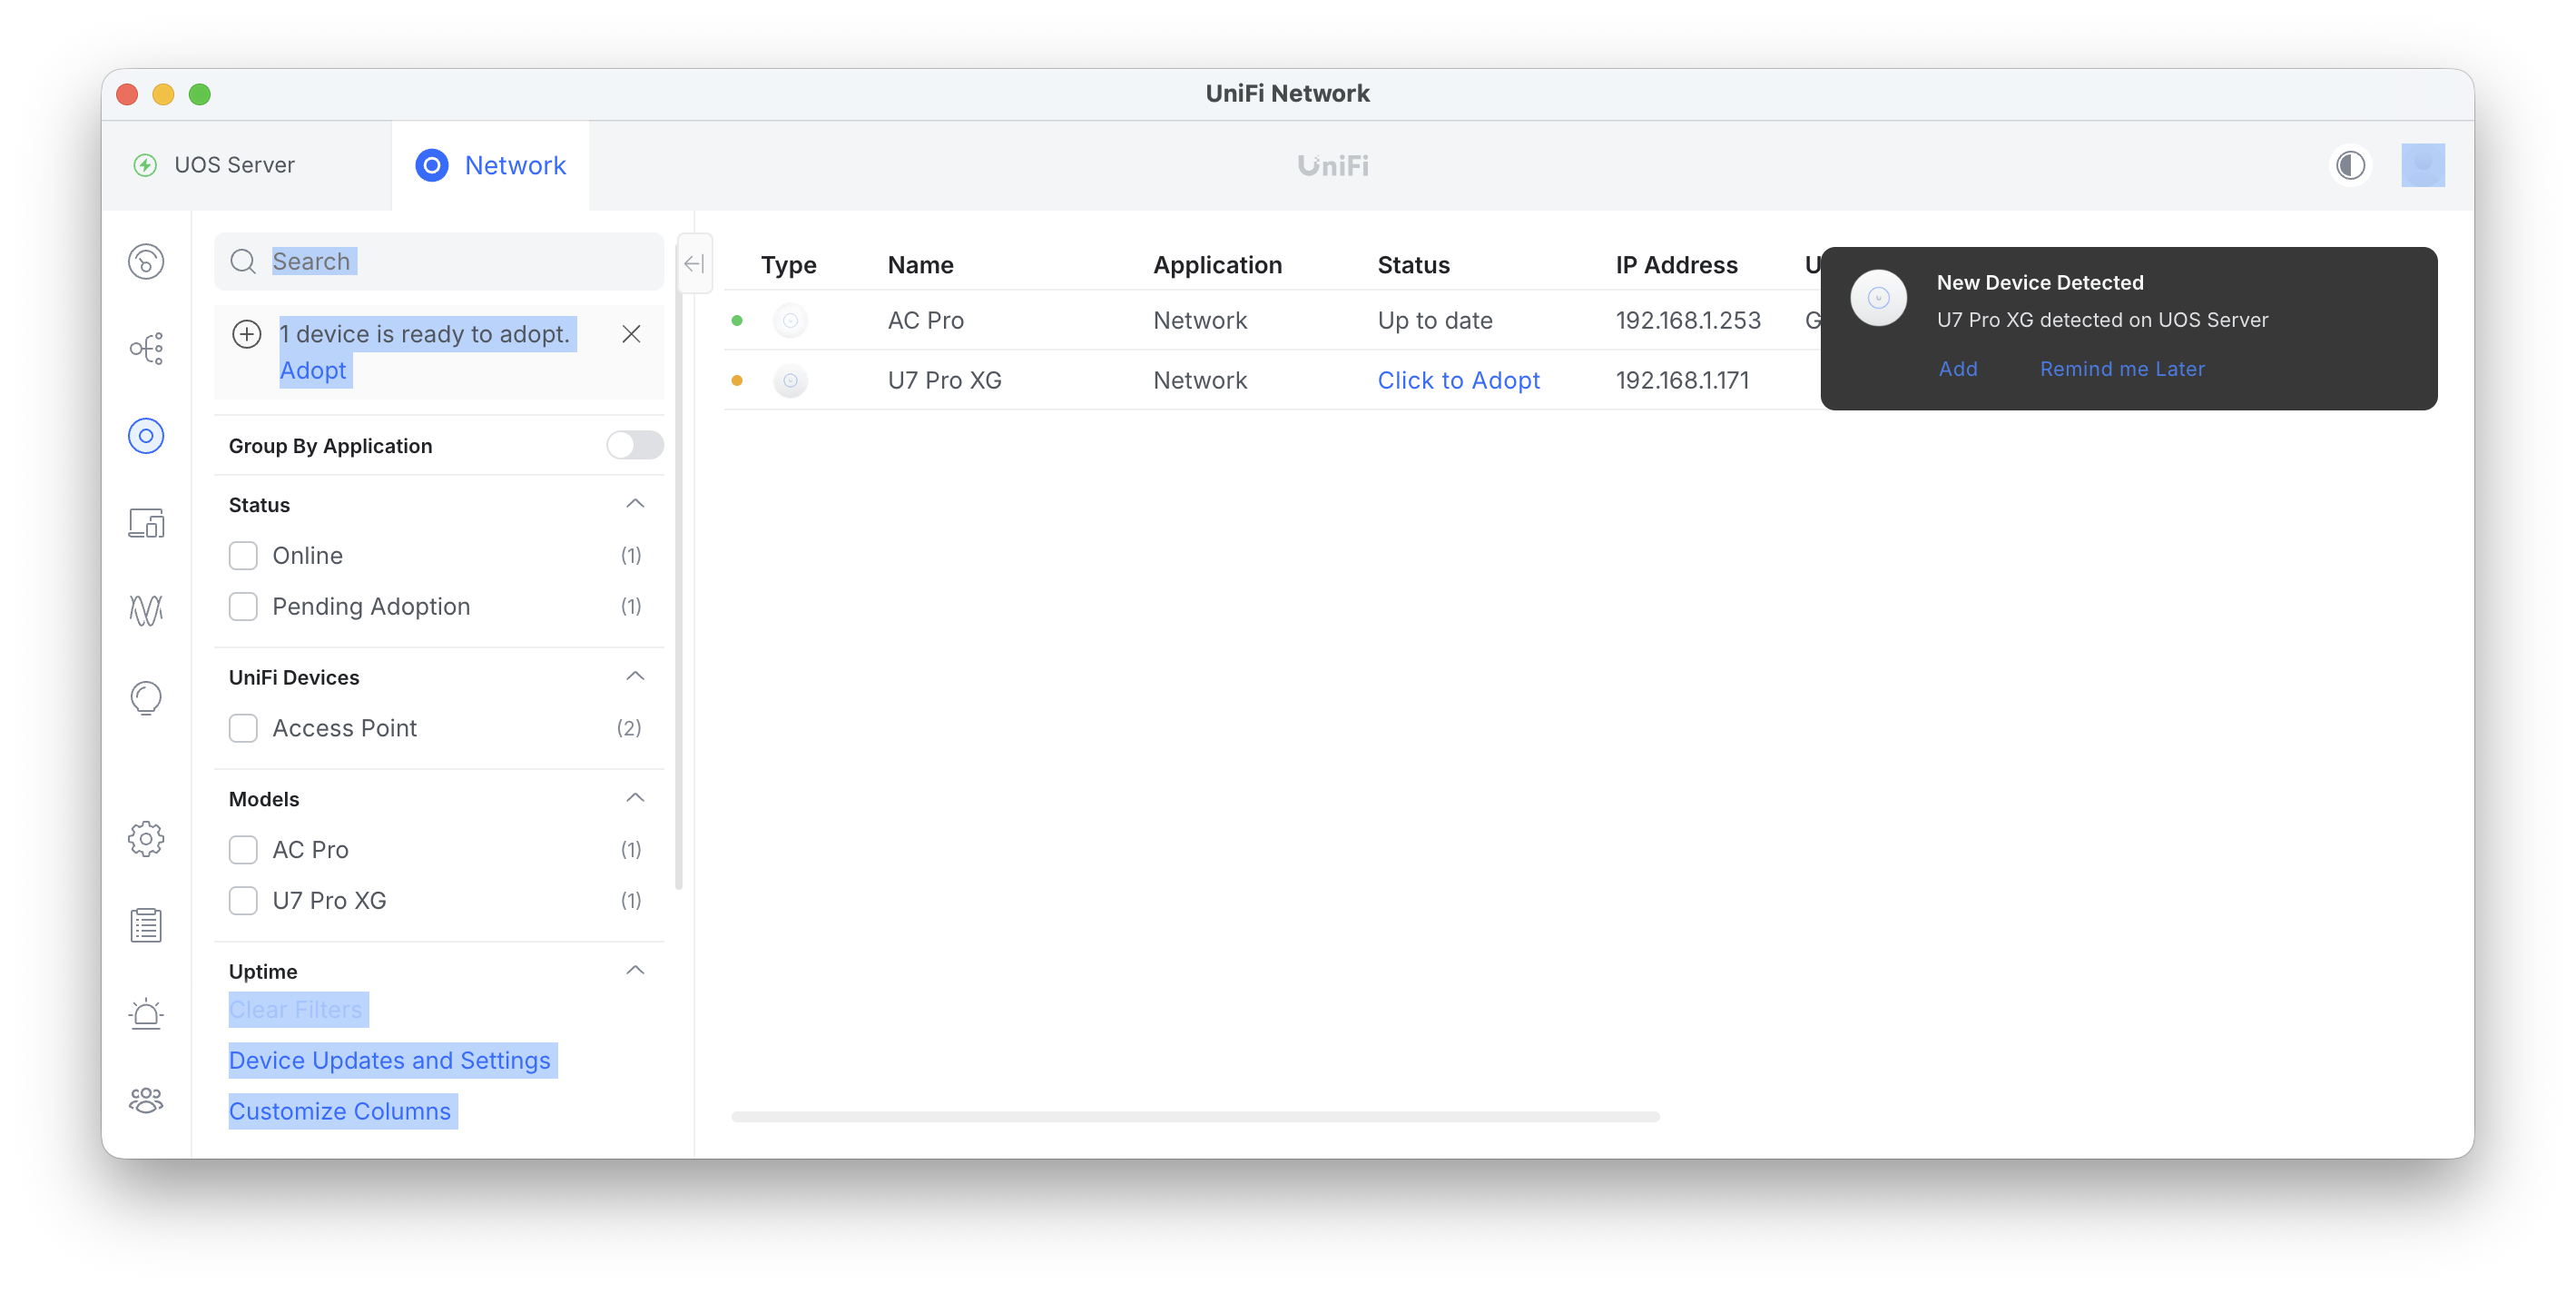Open the System Log sidebar icon
Viewport: 2576px width, 1293px height.
[146, 926]
